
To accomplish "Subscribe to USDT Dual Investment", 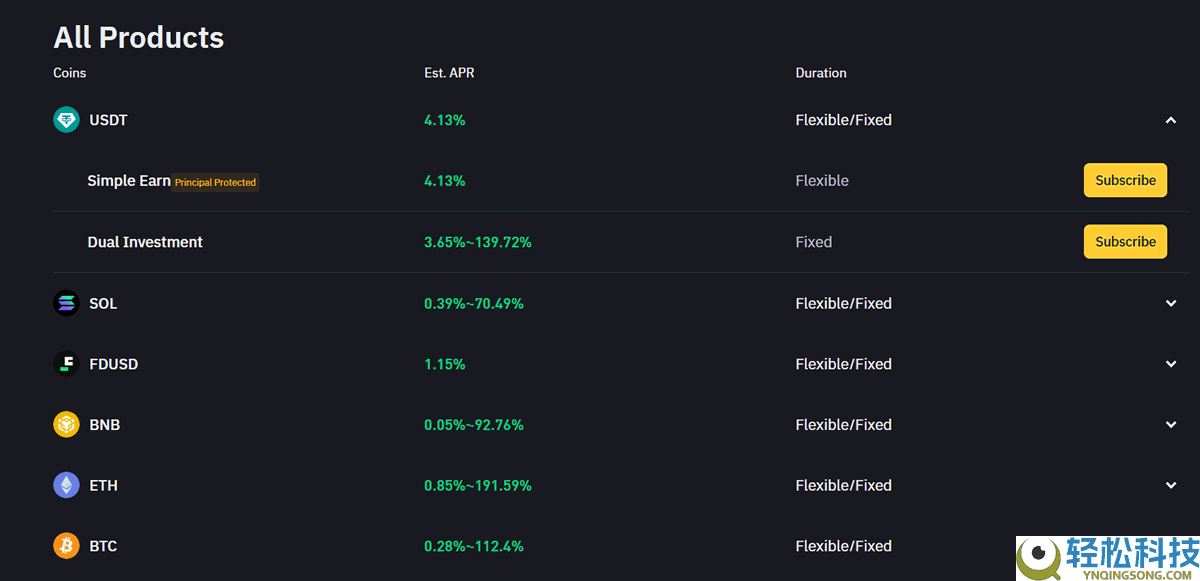I will (x=1125, y=242).
